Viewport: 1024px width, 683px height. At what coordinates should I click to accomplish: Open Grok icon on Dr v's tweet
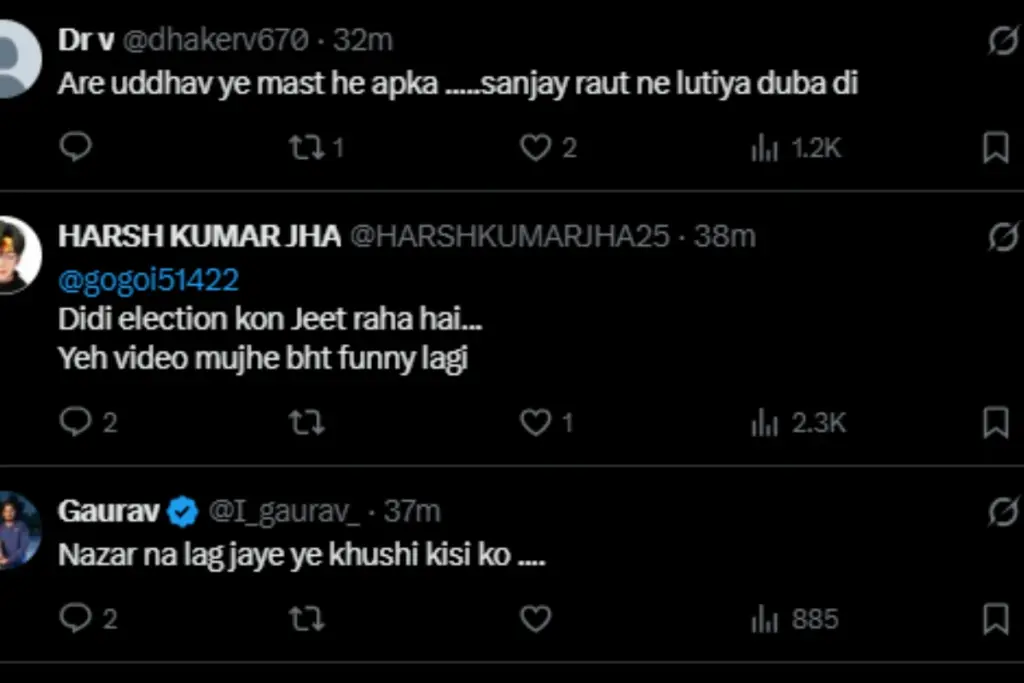pyautogui.click(x=1001, y=40)
